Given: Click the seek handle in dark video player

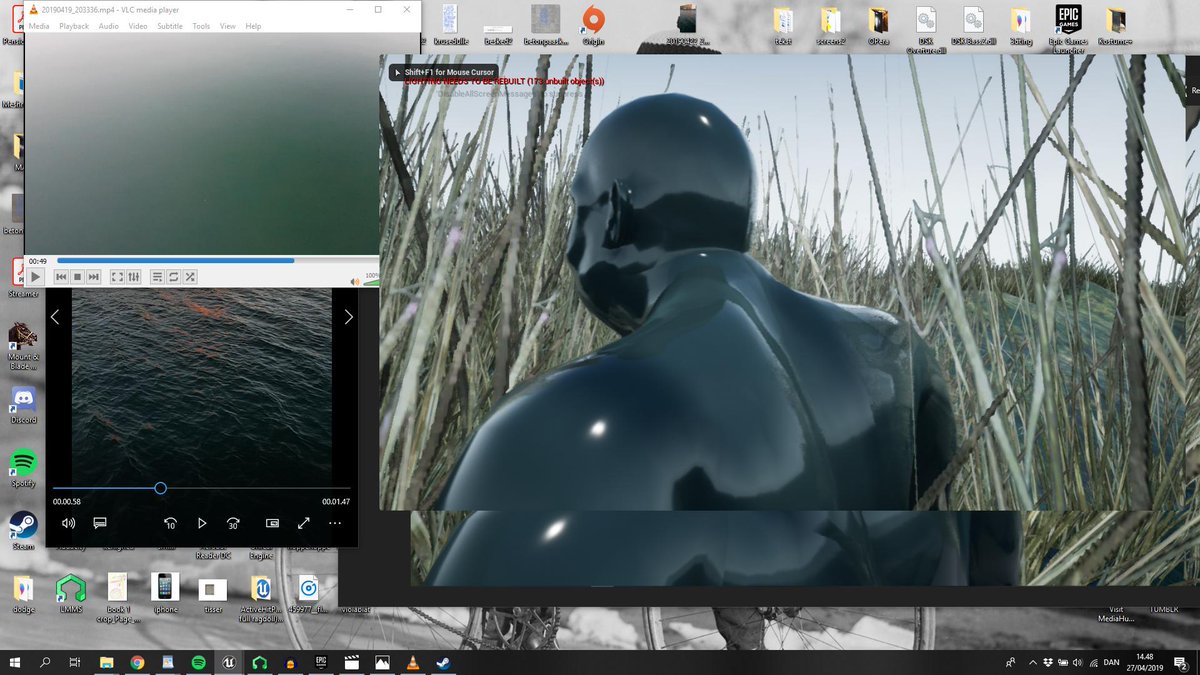Looking at the screenshot, I should pos(160,488).
